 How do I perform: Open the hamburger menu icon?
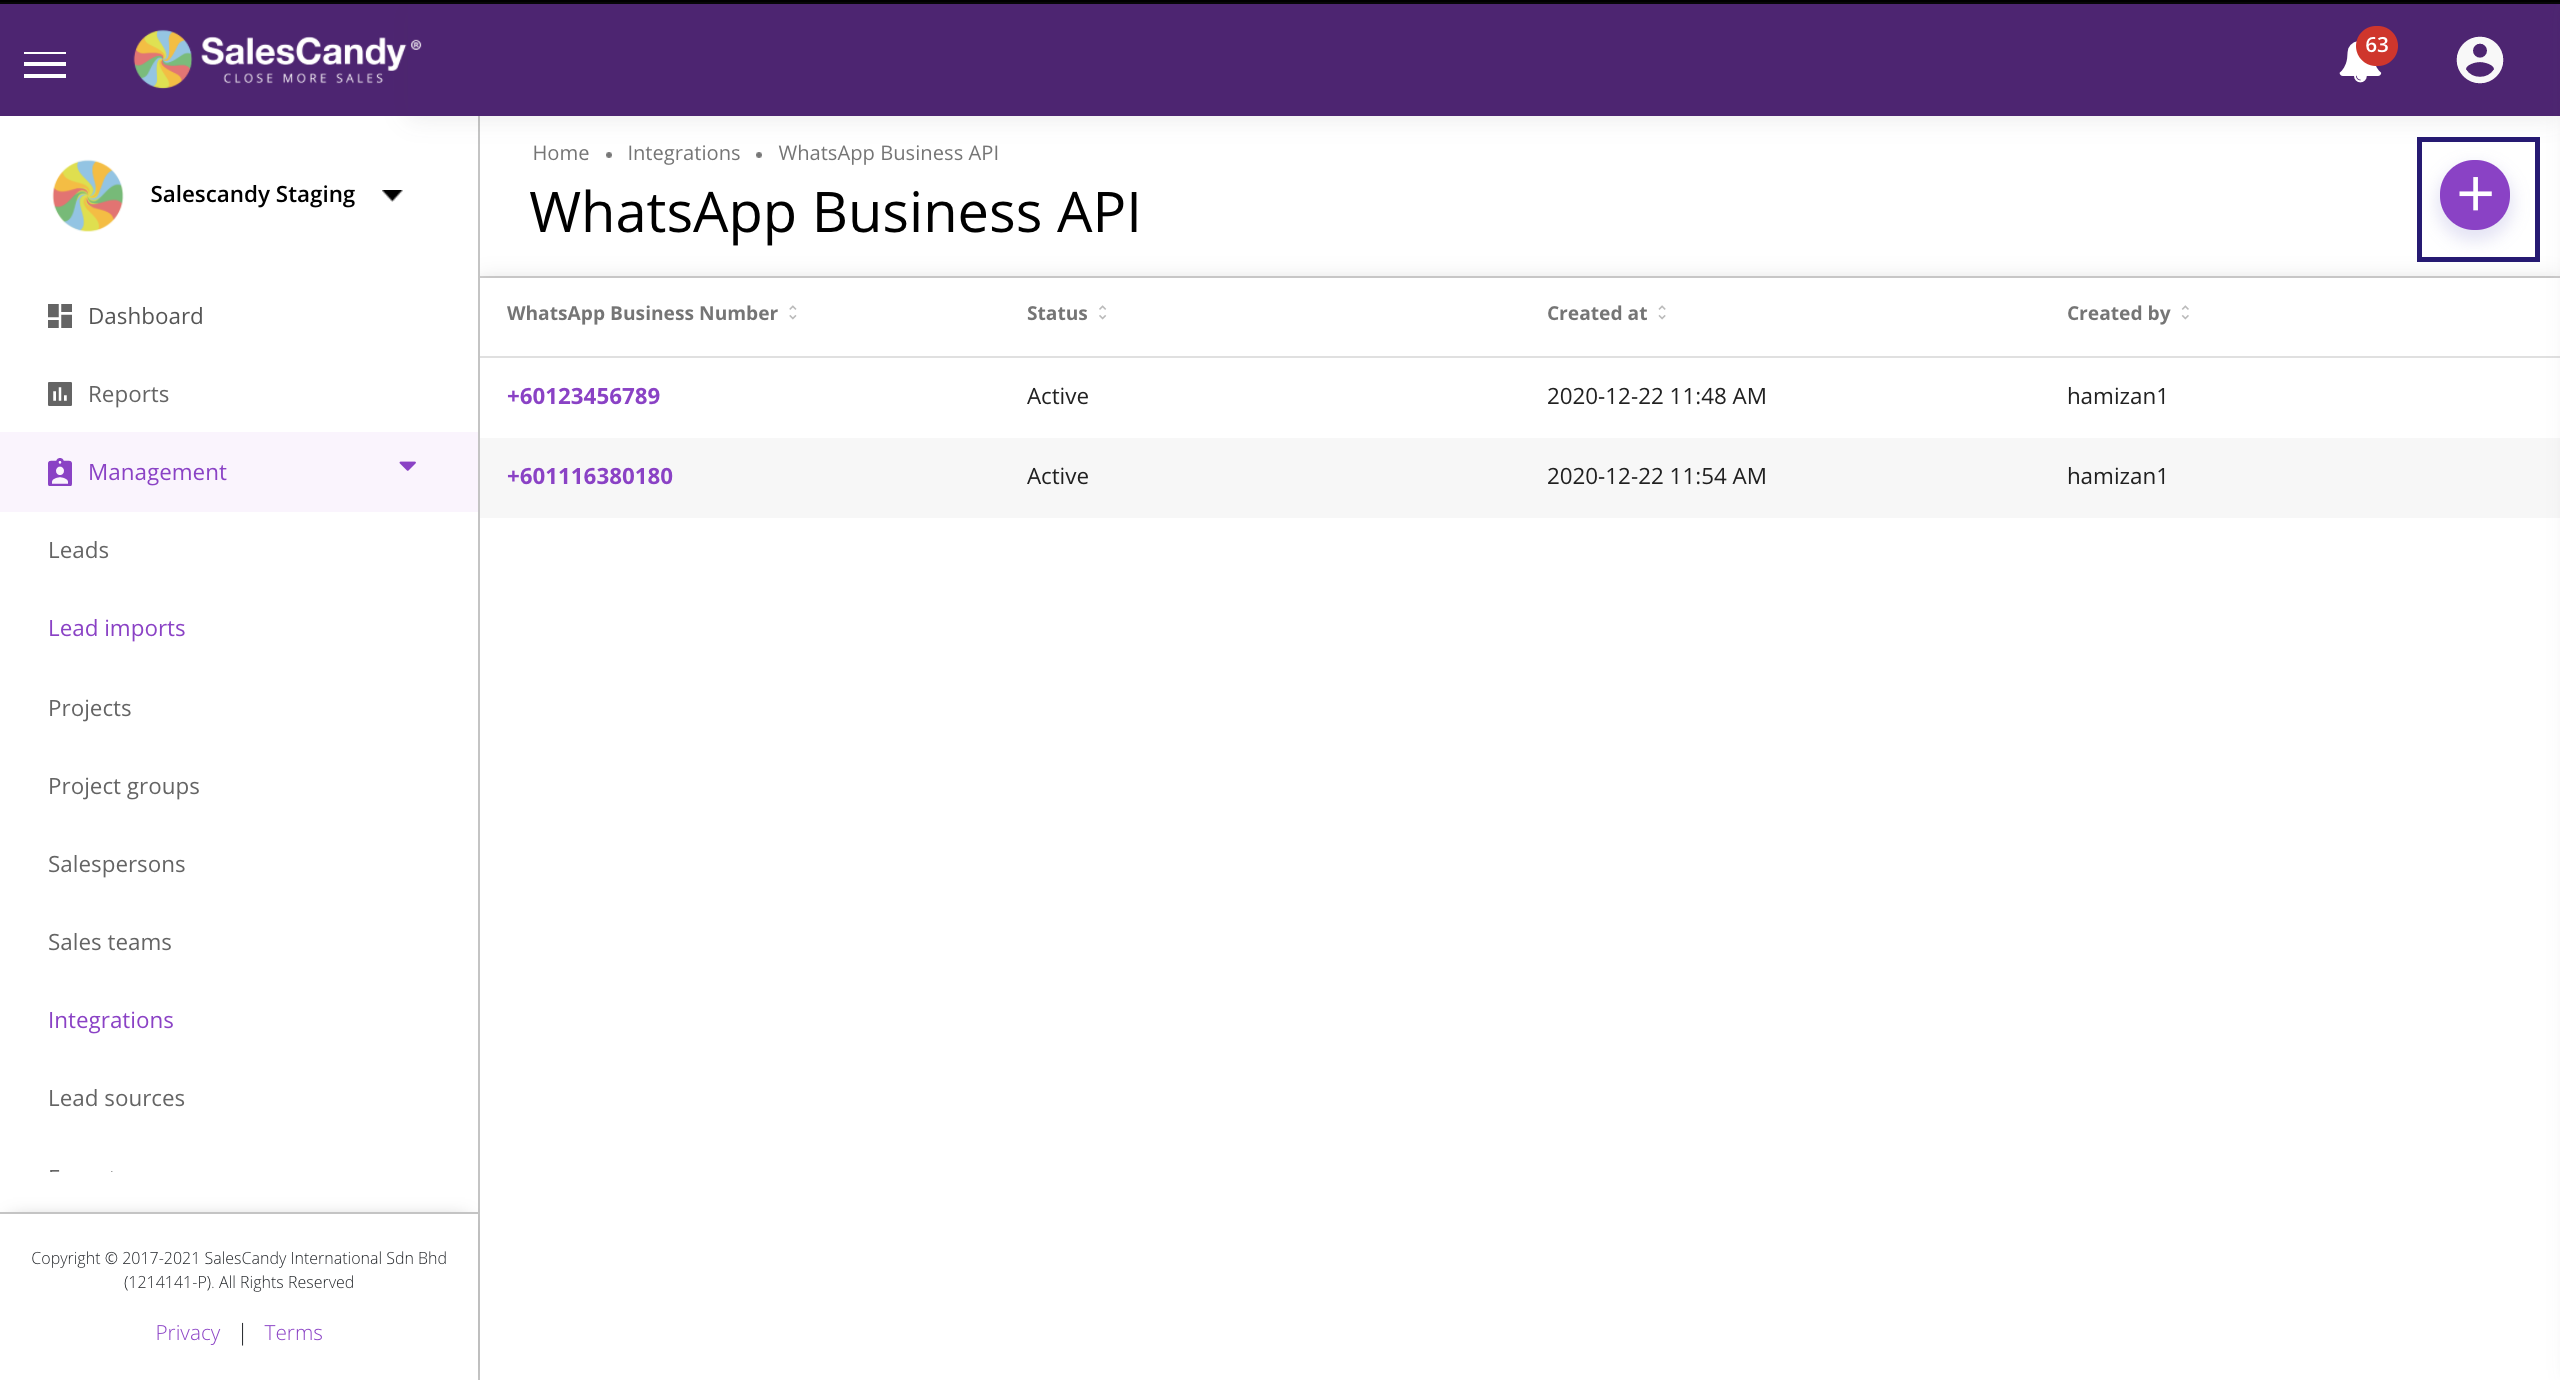coord(45,65)
